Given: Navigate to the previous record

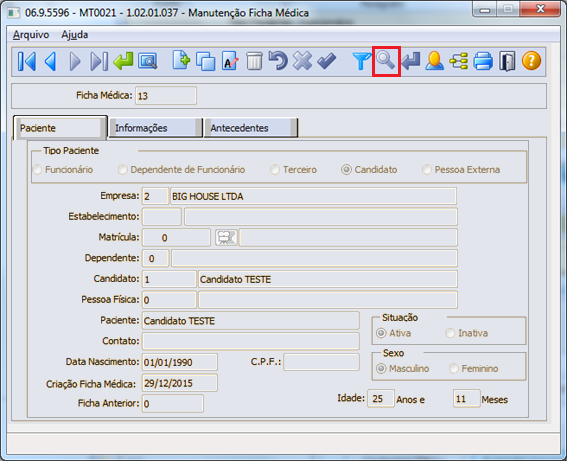Looking at the screenshot, I should [51, 61].
